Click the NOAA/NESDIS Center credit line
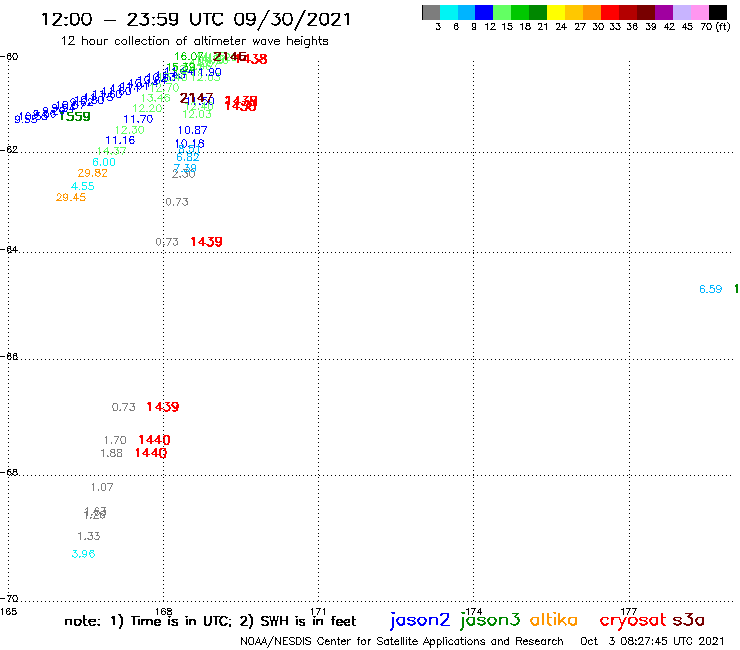Screen dimensions: 740x650 coord(402,642)
